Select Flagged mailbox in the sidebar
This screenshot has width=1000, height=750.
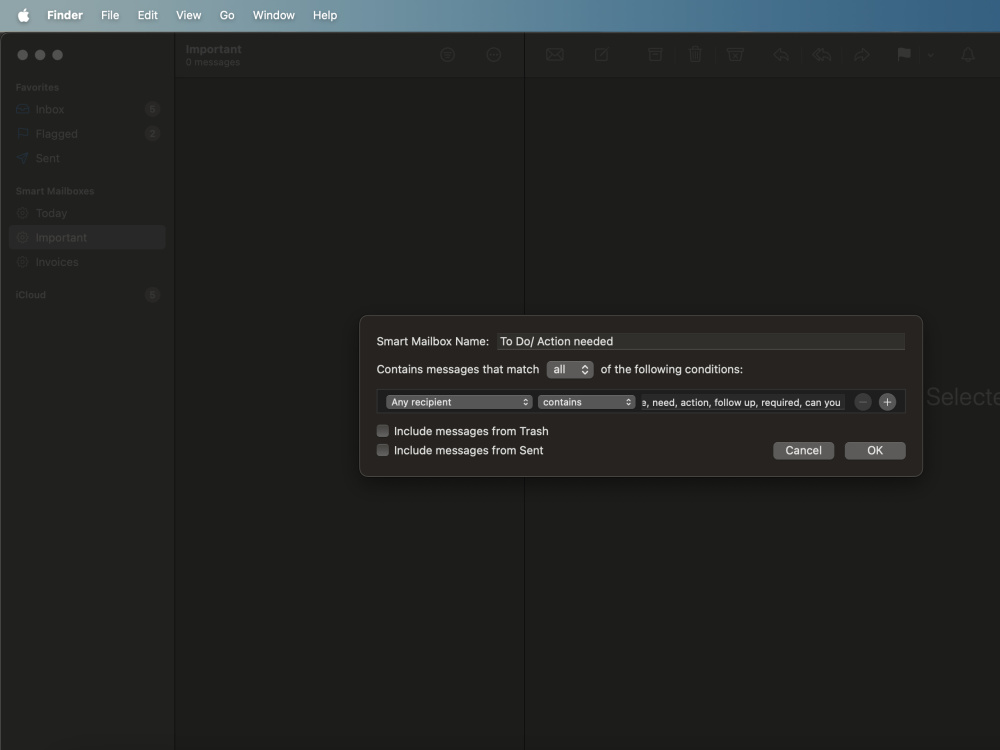[x=87, y=134]
